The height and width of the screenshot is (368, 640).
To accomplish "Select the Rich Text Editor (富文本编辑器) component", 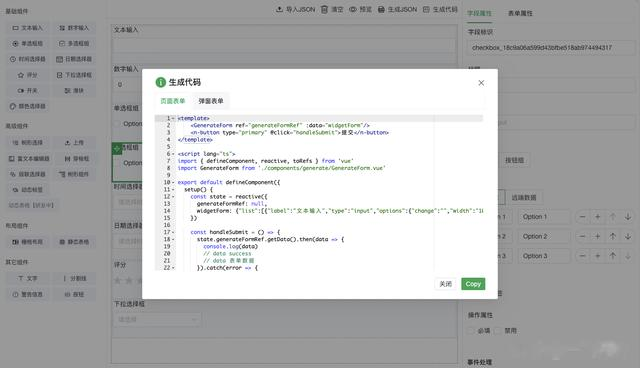I will pos(29,158).
